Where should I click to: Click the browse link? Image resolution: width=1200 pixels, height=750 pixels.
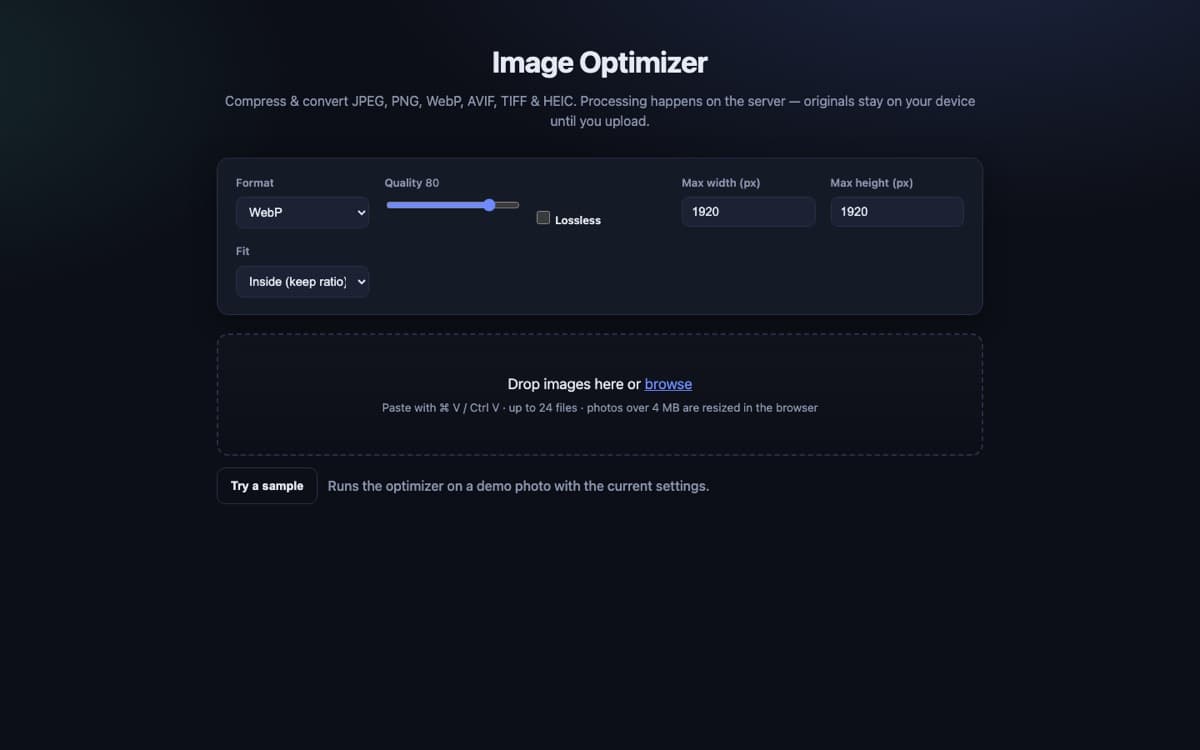click(x=668, y=384)
